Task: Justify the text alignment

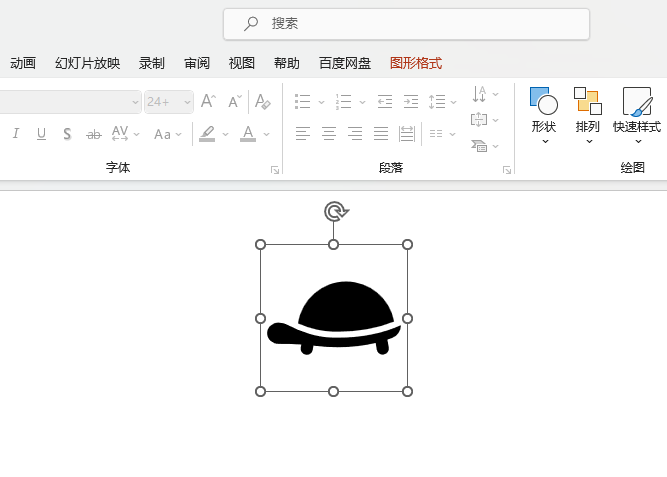Action: point(381,134)
